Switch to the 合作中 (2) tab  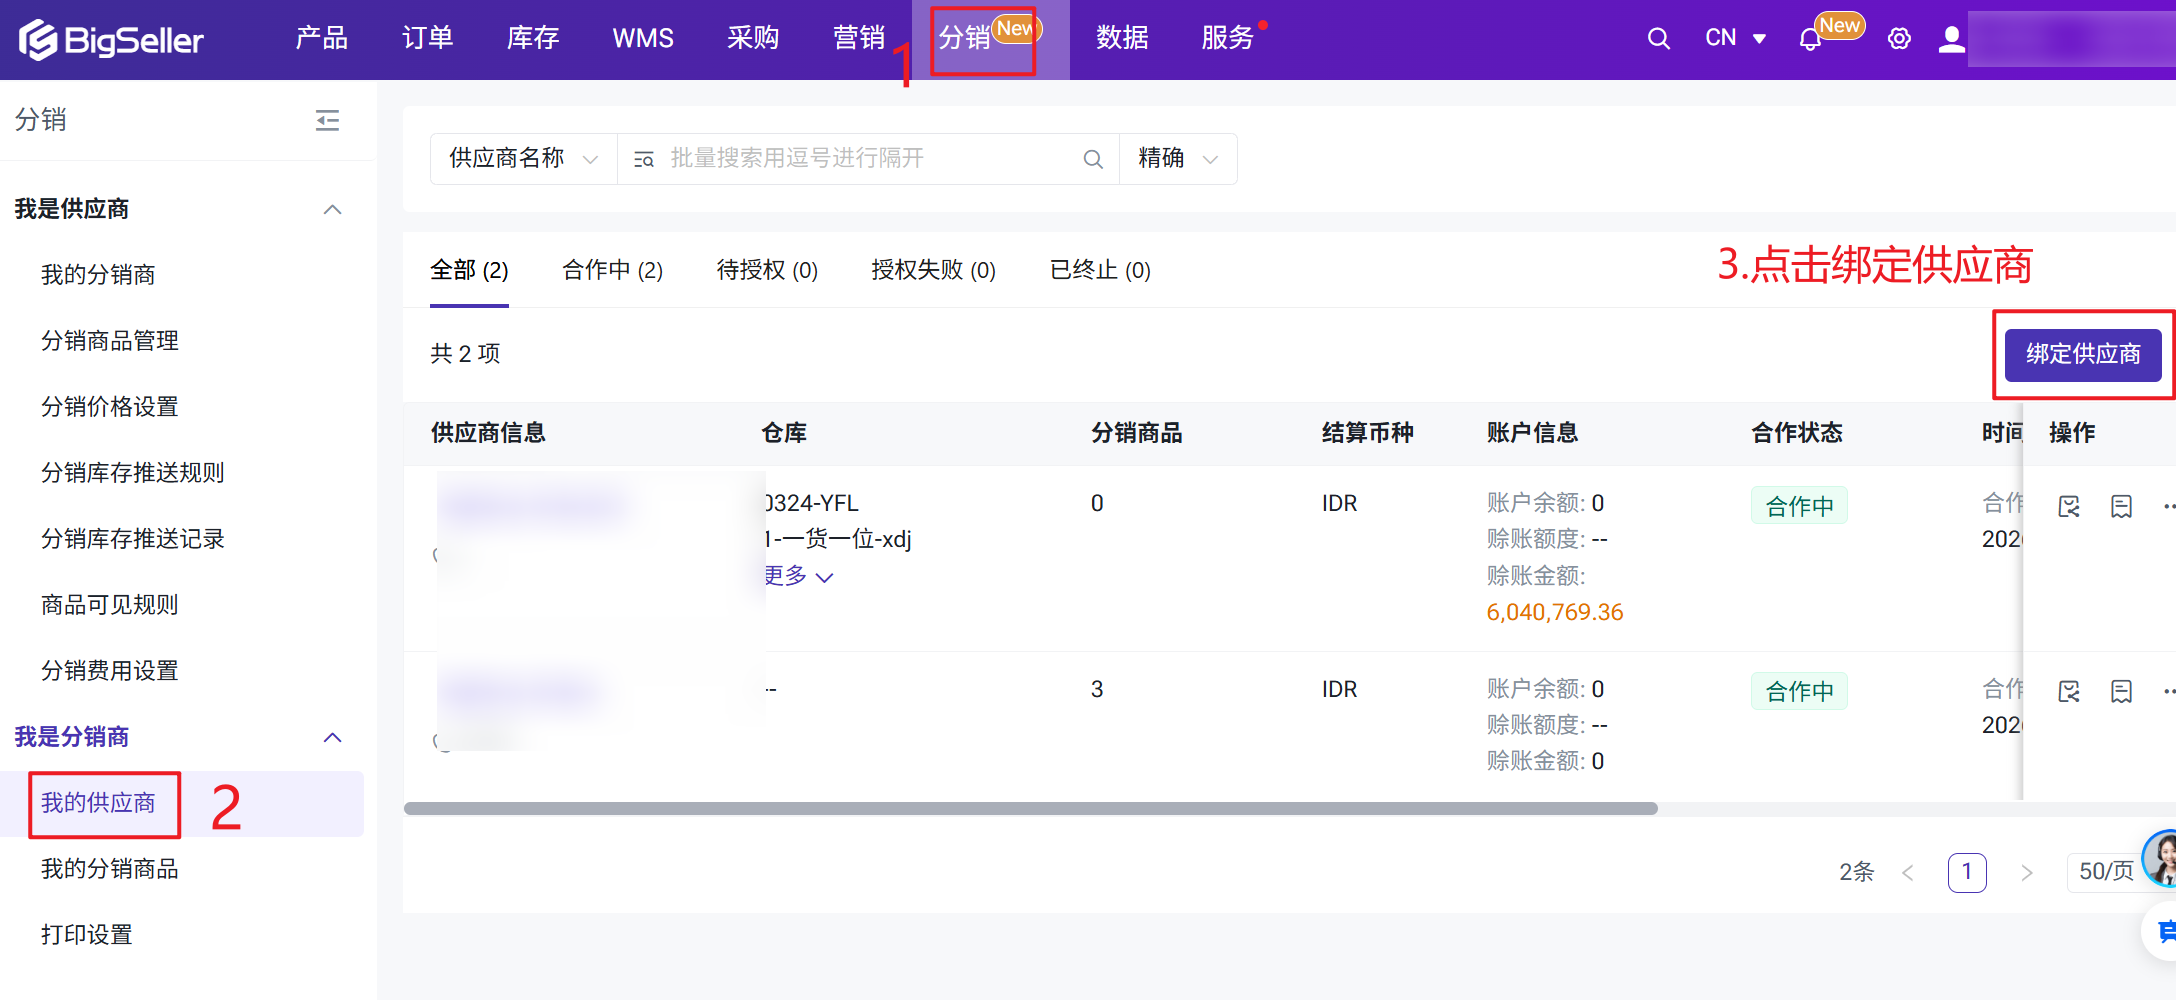(x=612, y=270)
